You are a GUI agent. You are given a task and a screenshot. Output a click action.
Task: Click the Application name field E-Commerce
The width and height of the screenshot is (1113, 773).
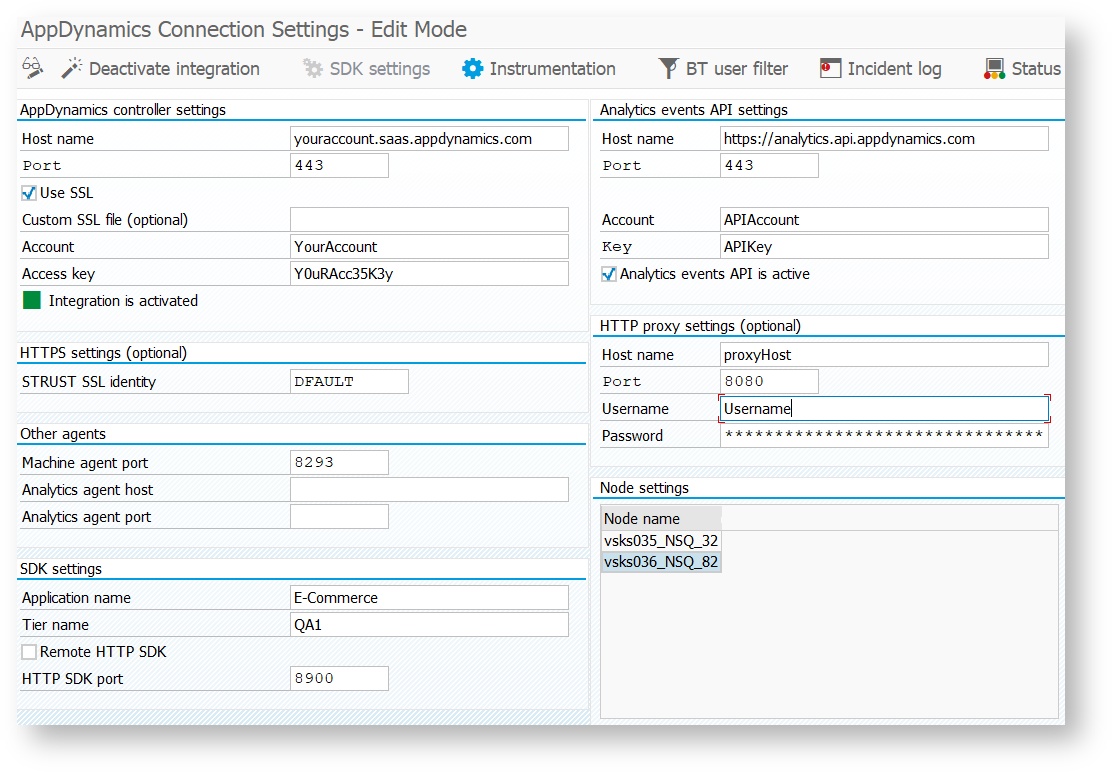coord(429,597)
